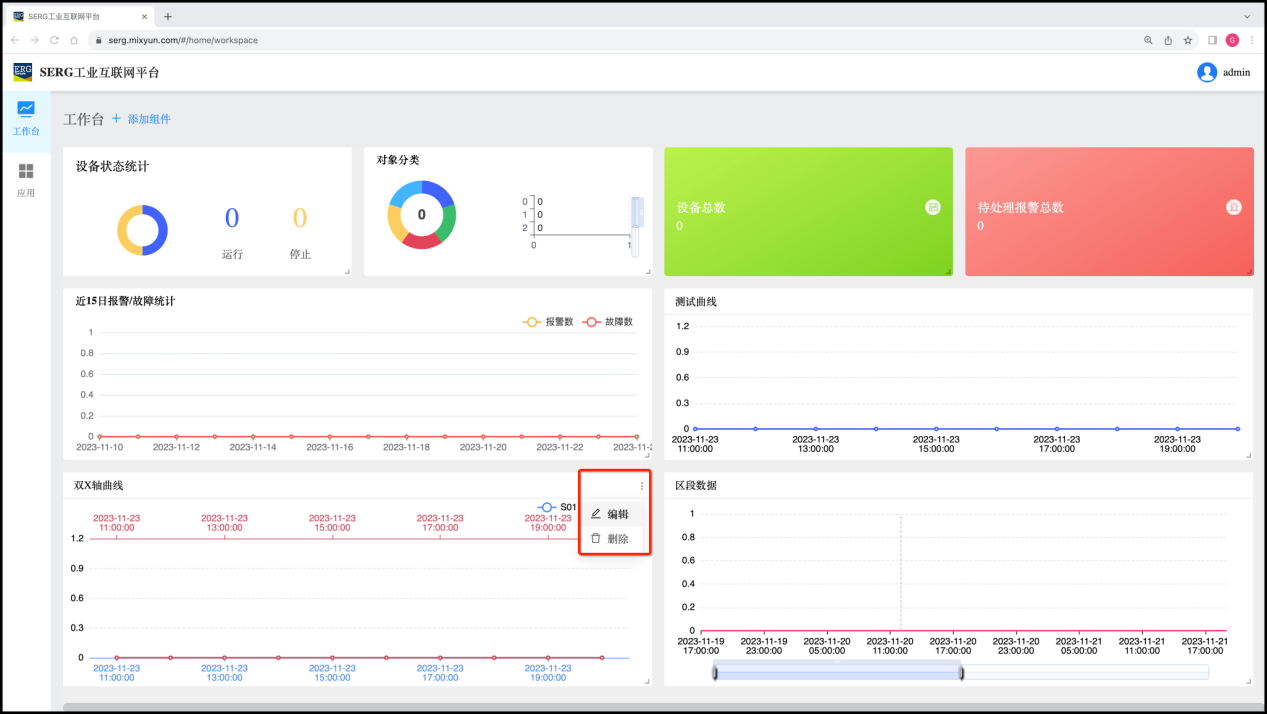1267x714 pixels.
Task: Click the icon on 设备总数 card
Action: tap(933, 207)
